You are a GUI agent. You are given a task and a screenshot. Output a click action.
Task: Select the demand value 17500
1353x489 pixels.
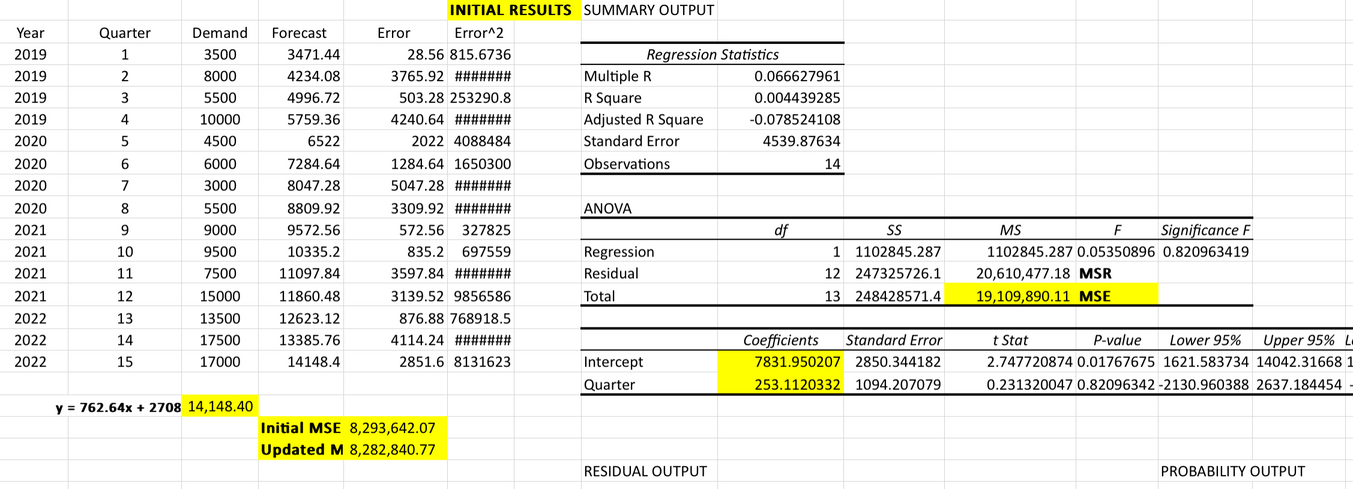click(219, 340)
